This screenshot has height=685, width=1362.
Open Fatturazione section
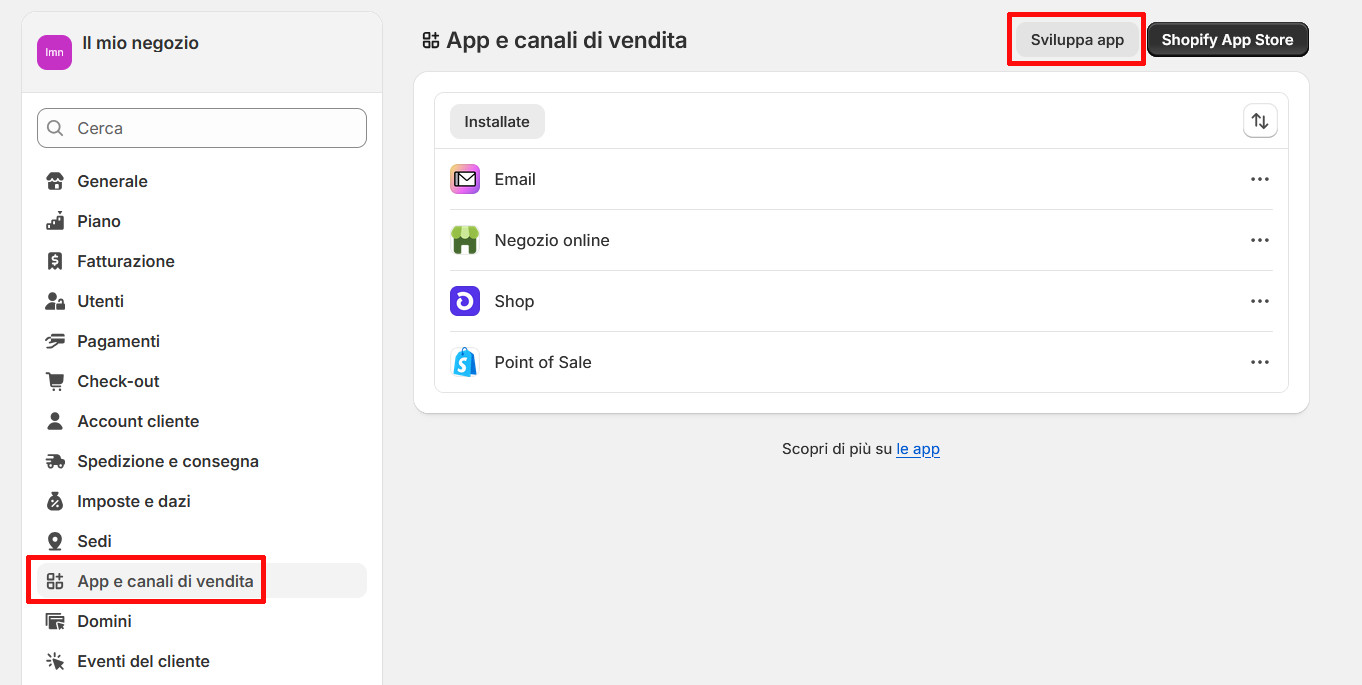[202, 261]
